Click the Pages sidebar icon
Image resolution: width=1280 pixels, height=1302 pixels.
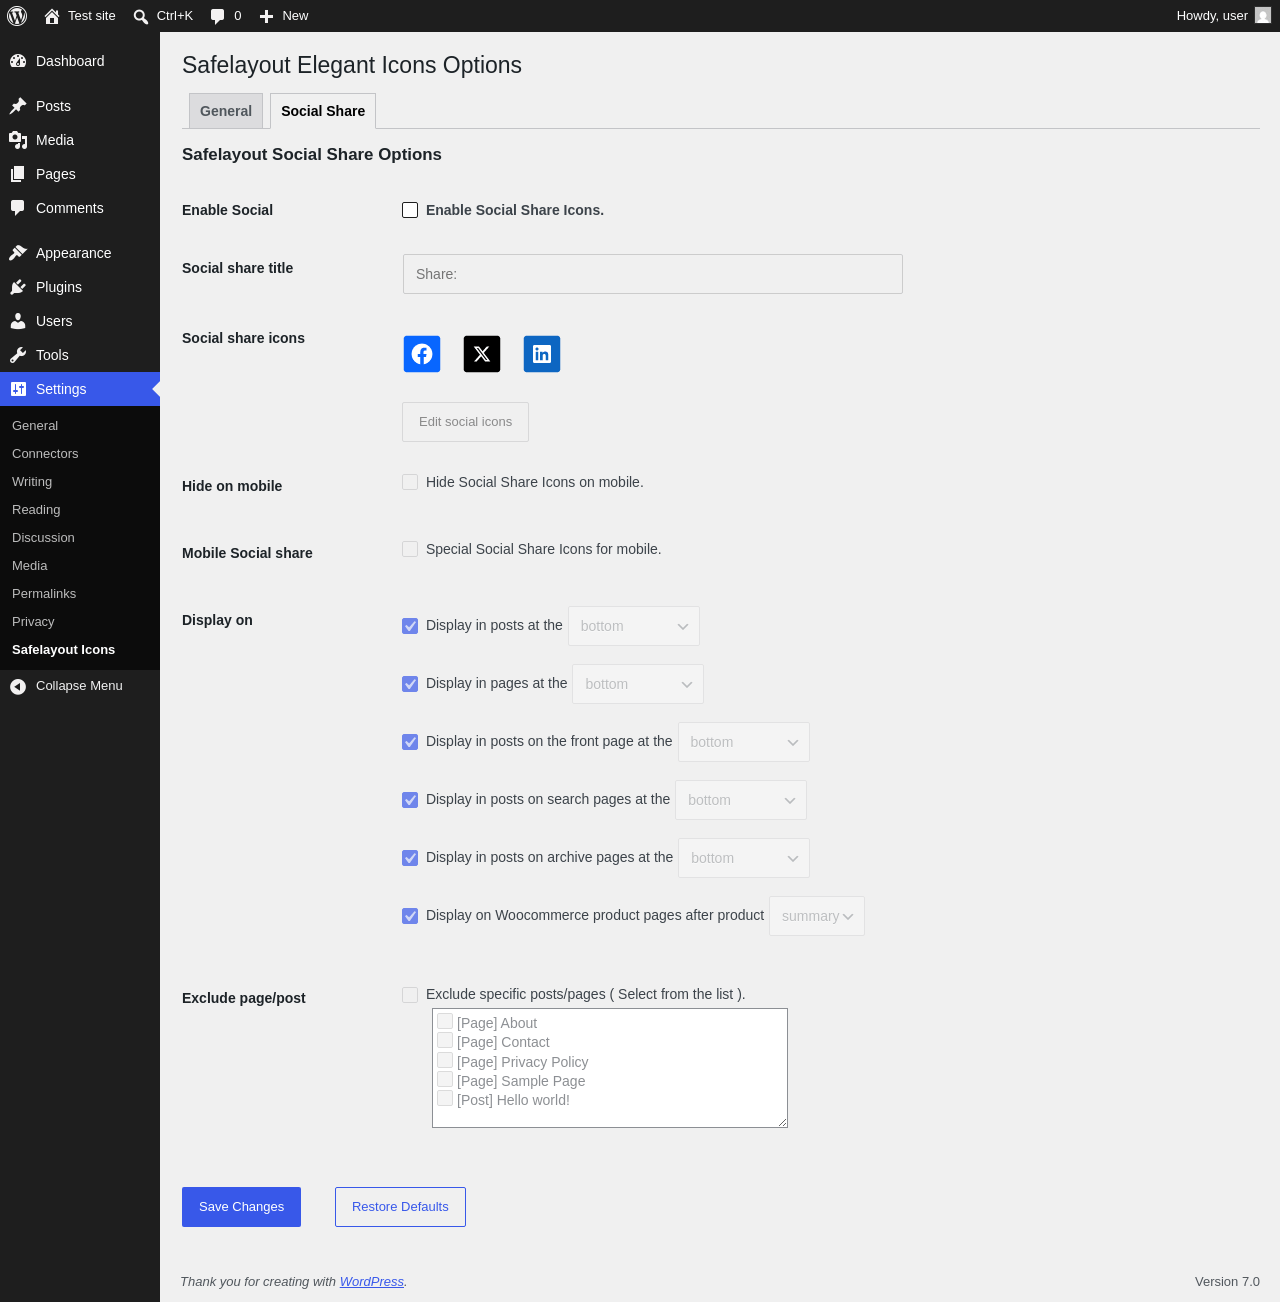18,174
